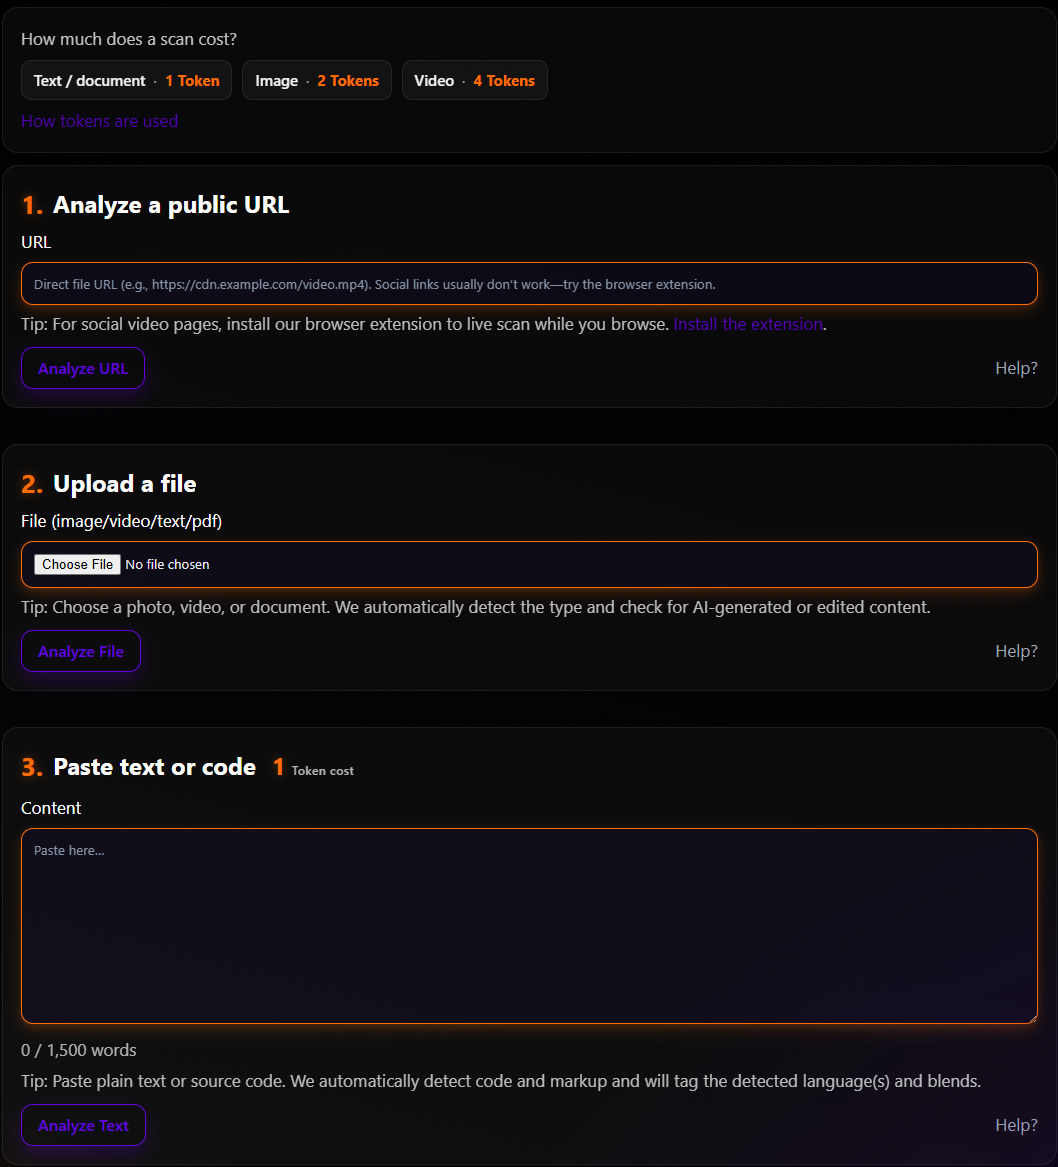Open Help for the Upload a file section
Image resolution: width=1058 pixels, height=1167 pixels.
click(1015, 651)
